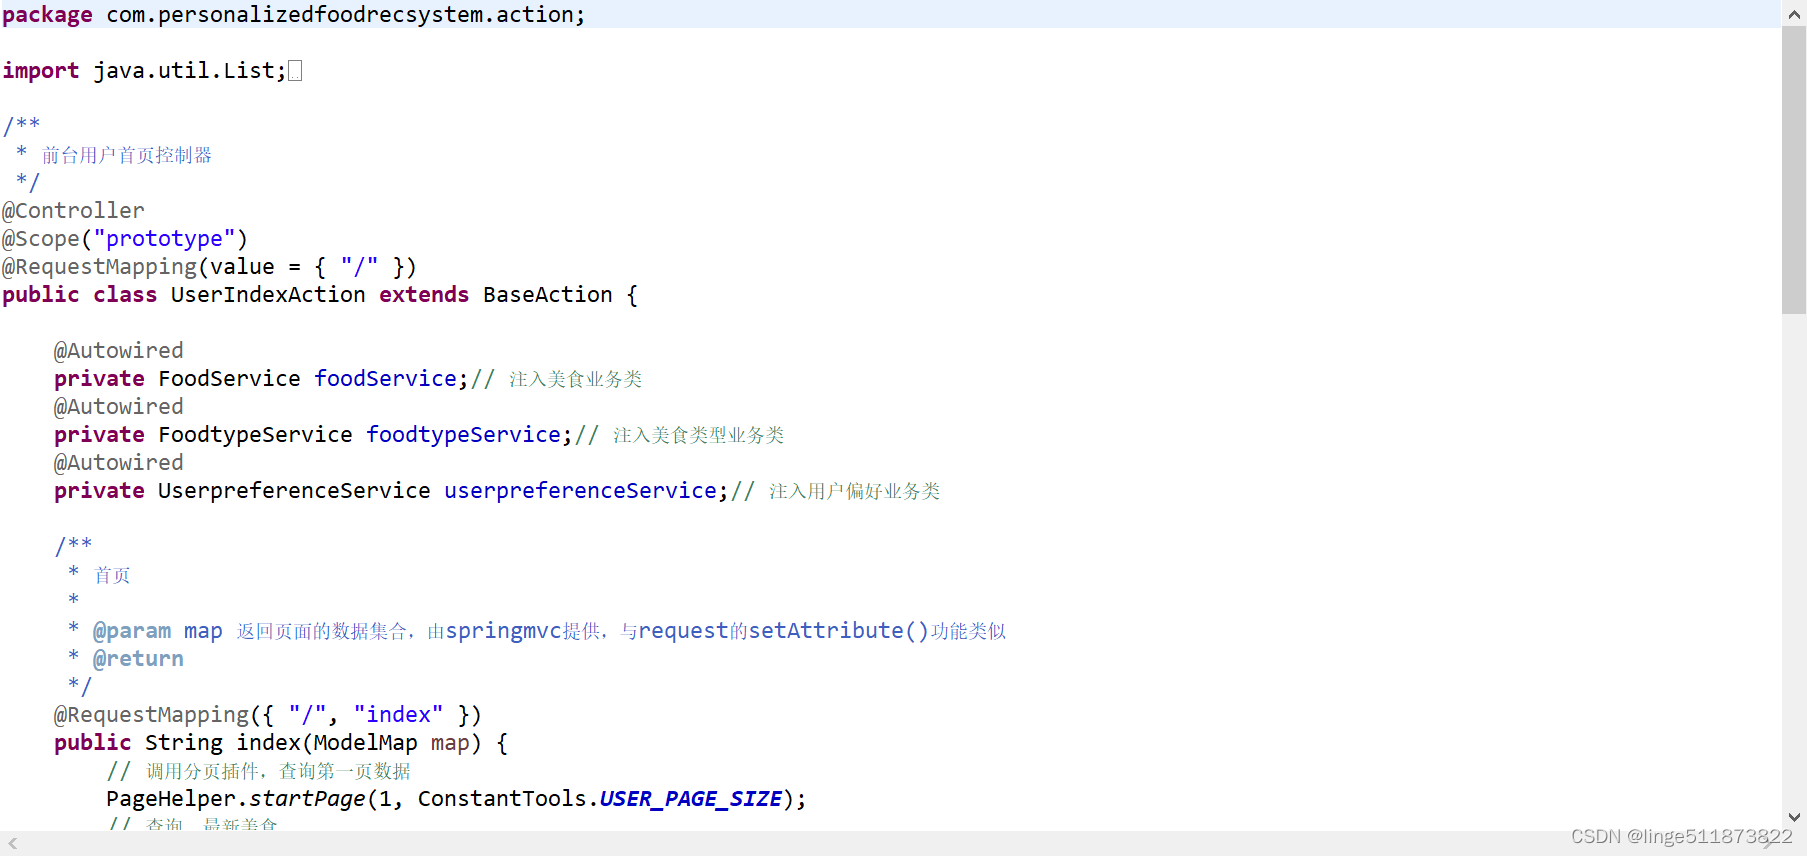Click the @param tag in the Javadoc
The image size is (1807, 856).
click(132, 631)
